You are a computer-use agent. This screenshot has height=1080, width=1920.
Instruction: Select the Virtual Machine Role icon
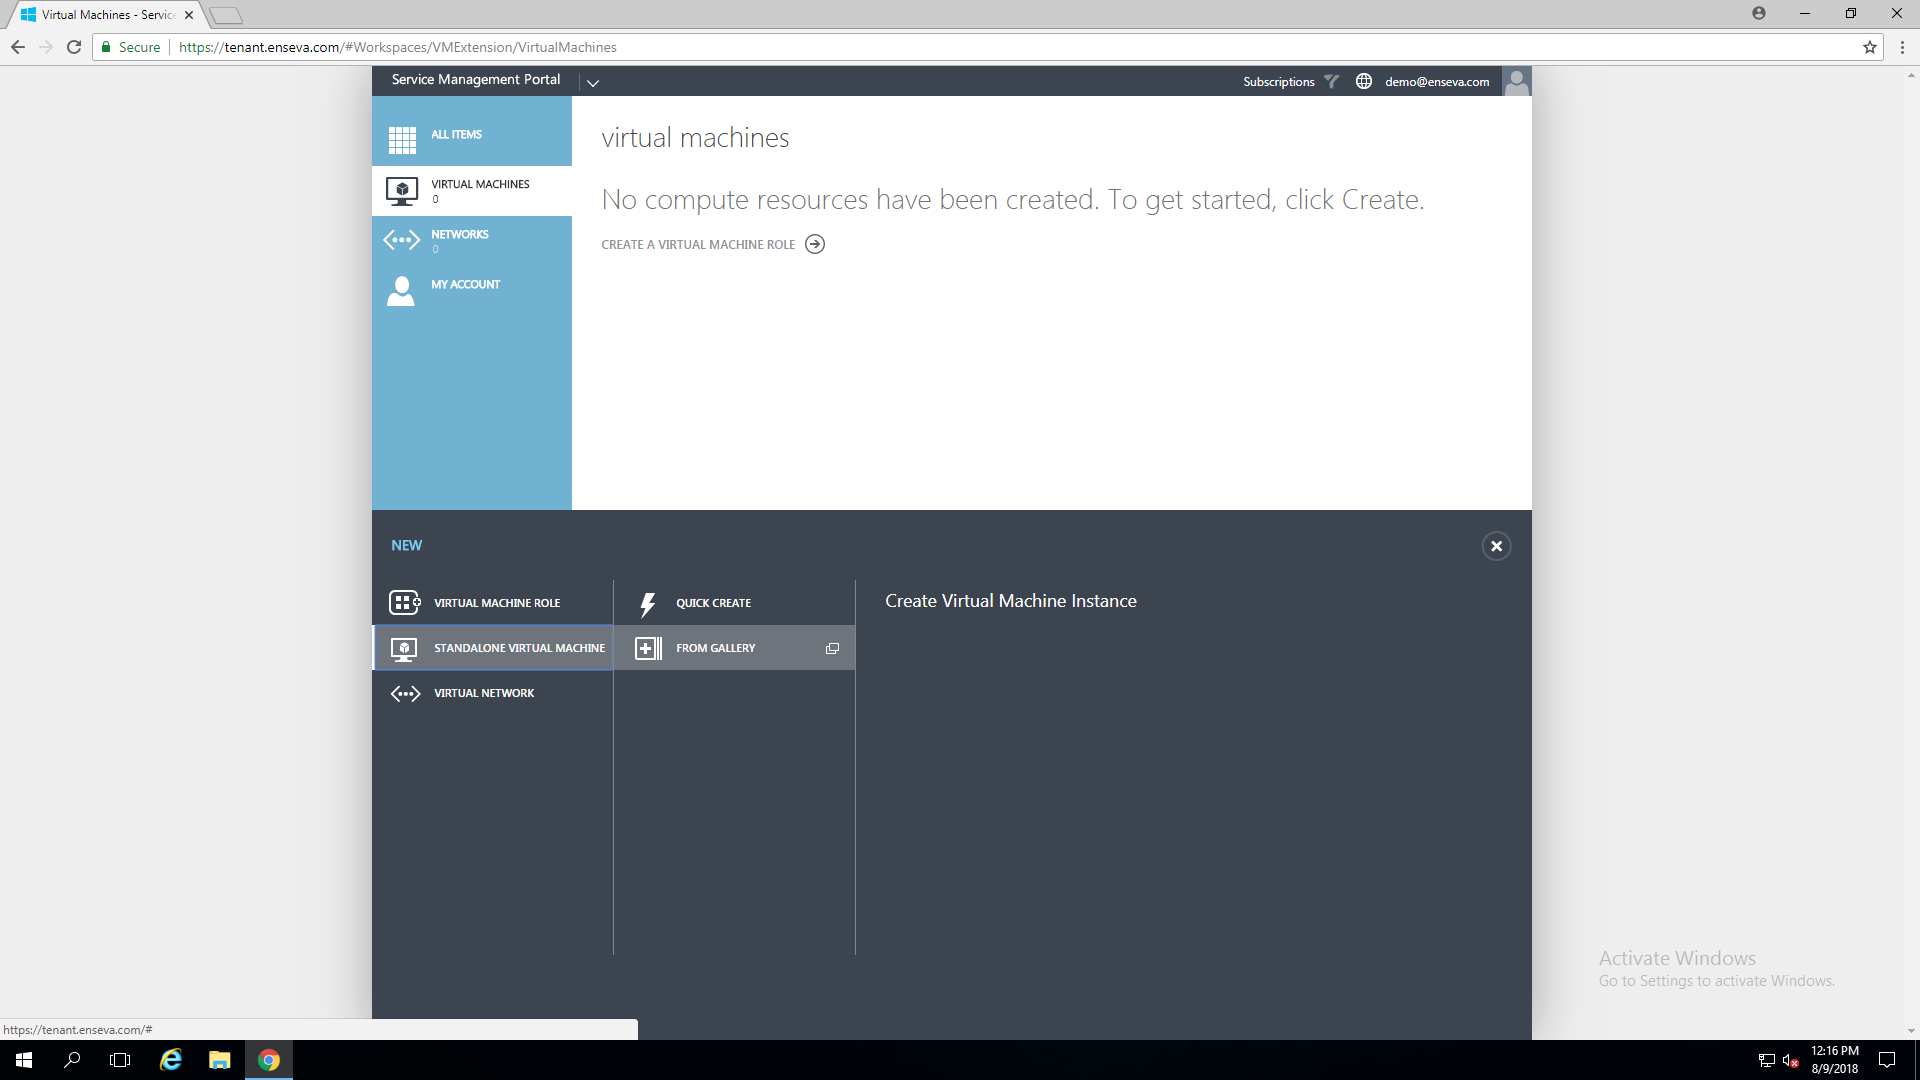pyautogui.click(x=404, y=603)
